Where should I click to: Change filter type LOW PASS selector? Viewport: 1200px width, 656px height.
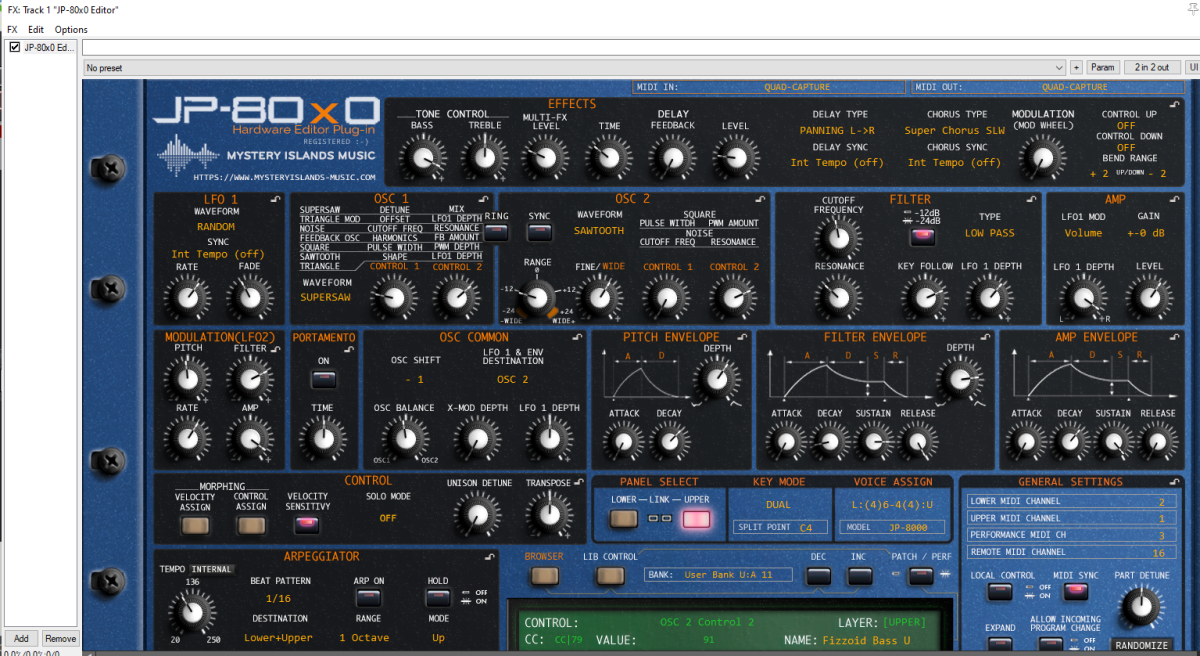tap(989, 233)
